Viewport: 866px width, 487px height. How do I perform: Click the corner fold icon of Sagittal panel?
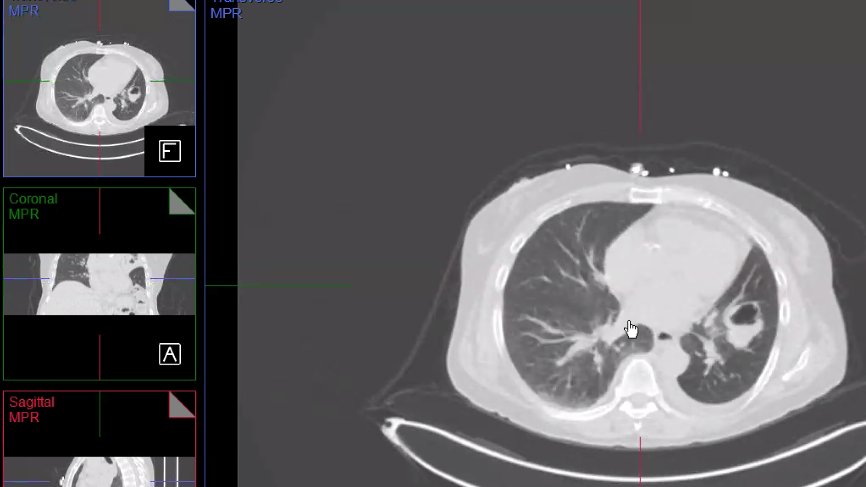click(x=182, y=405)
